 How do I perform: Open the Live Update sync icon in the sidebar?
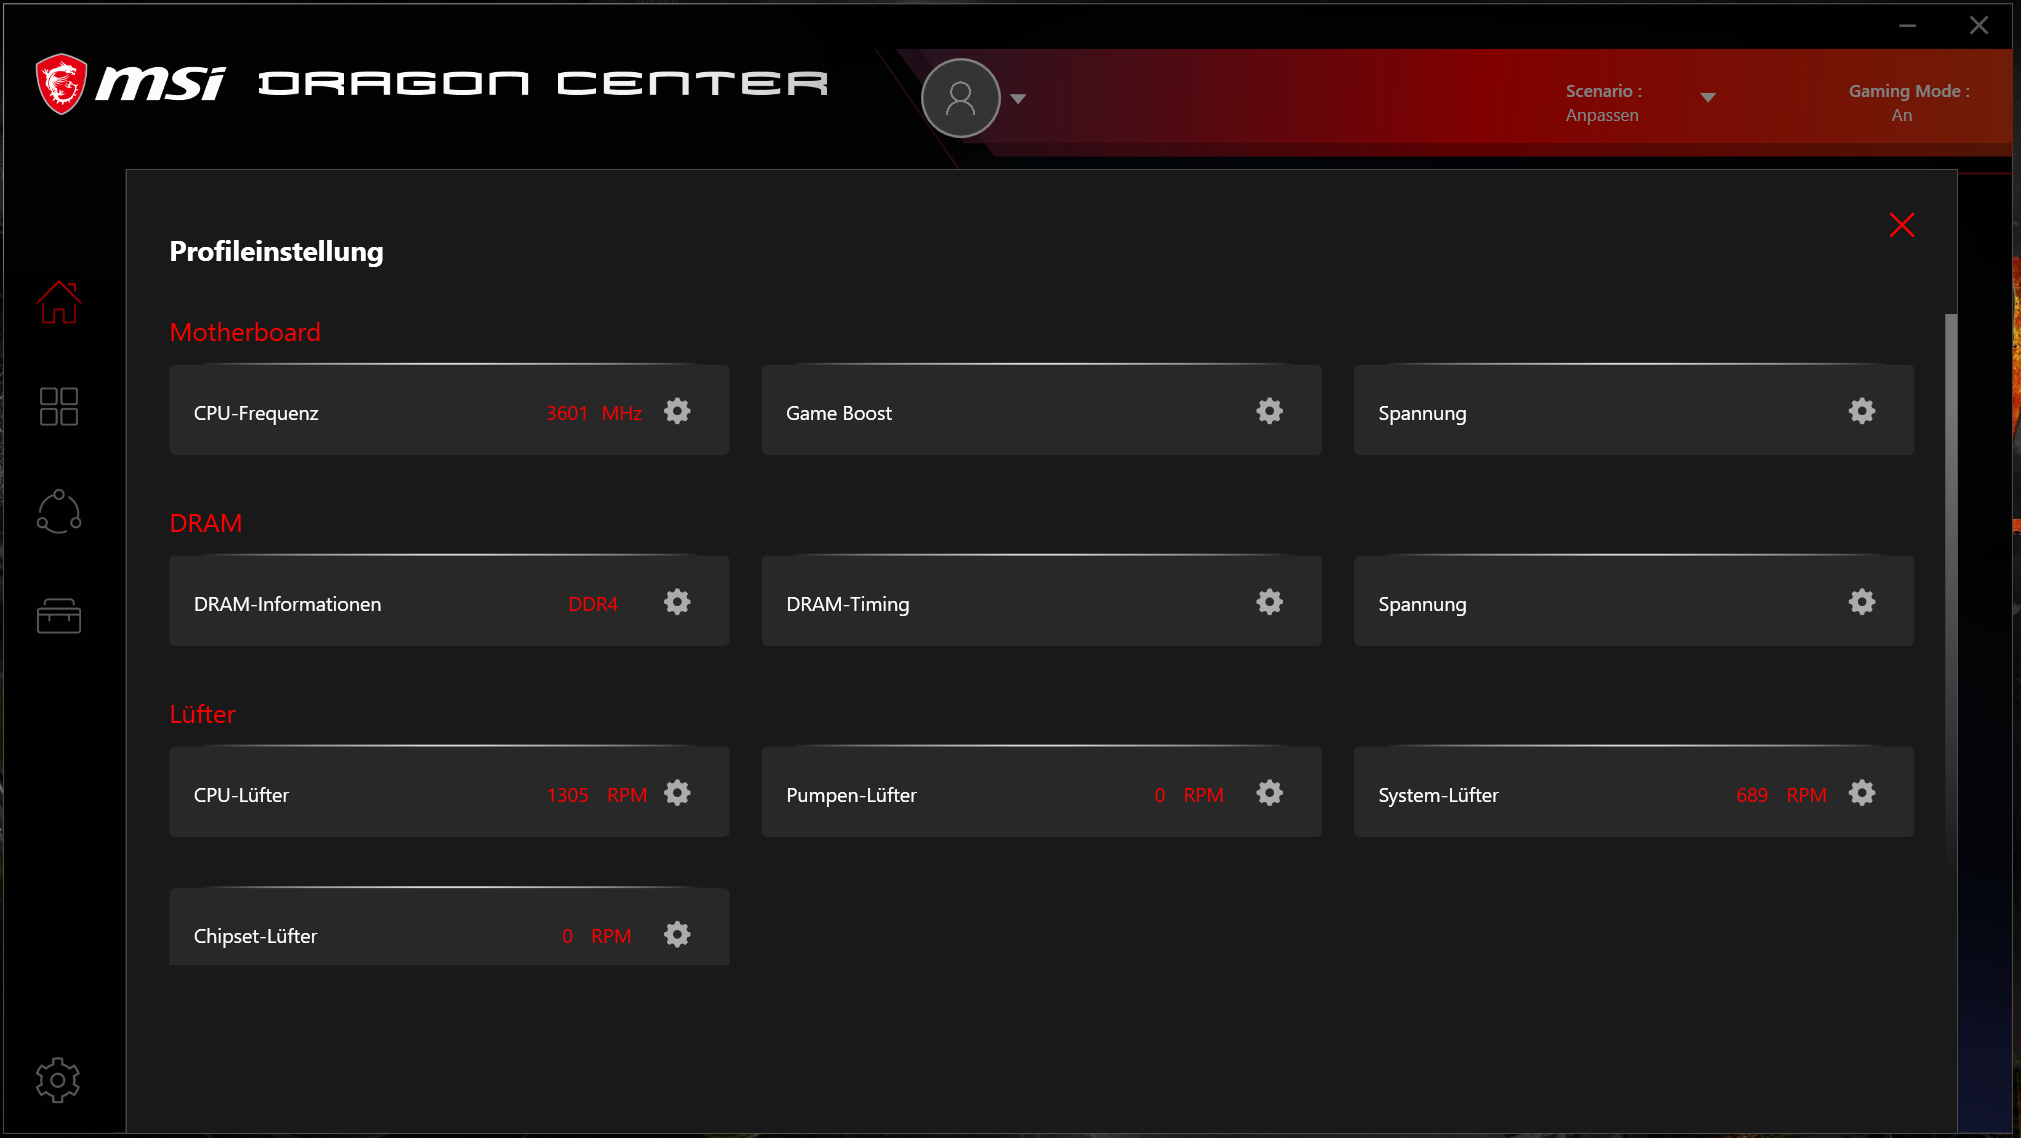click(59, 511)
